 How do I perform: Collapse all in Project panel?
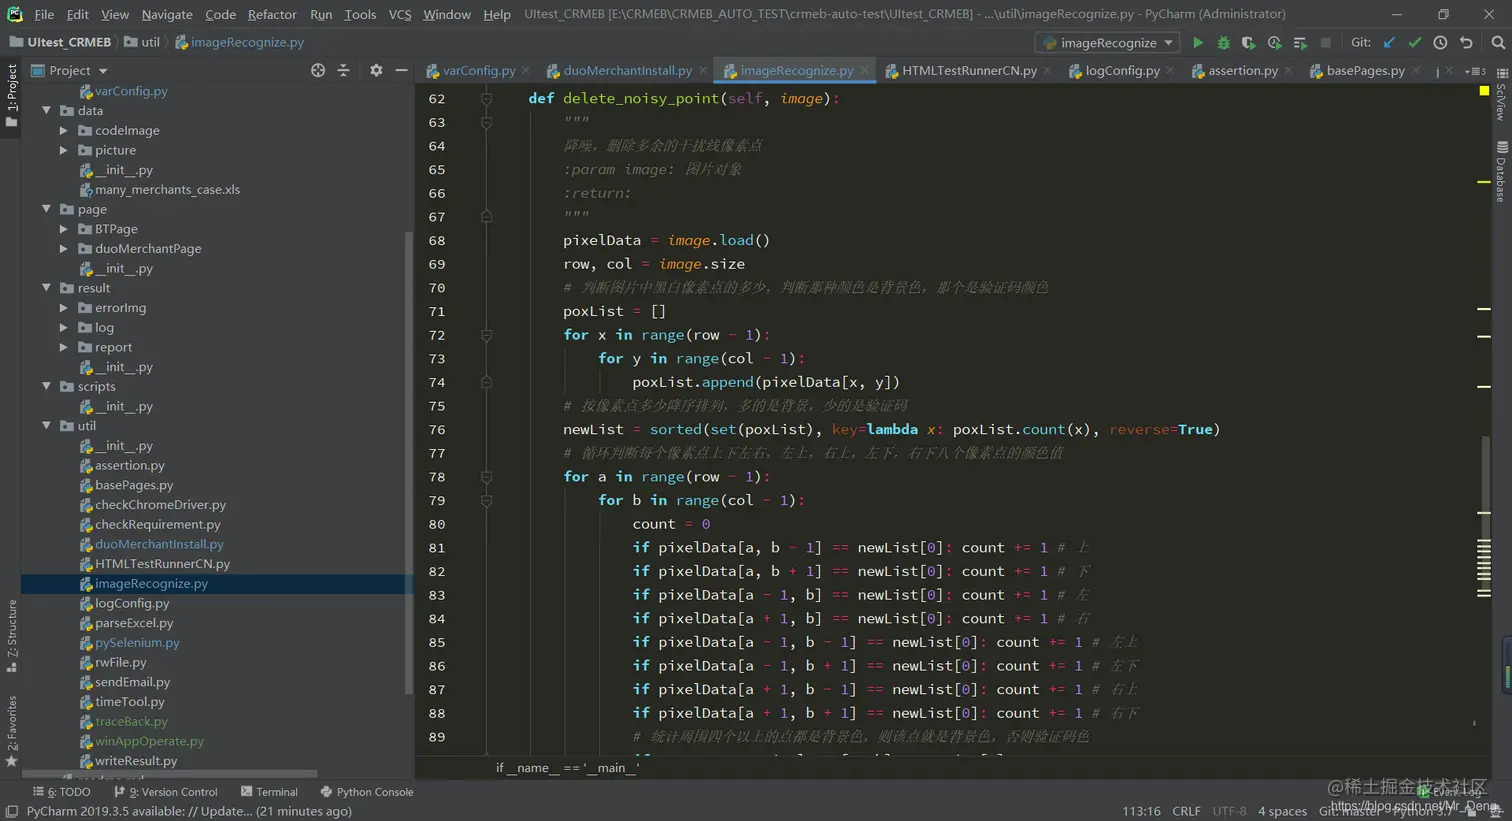coord(343,70)
